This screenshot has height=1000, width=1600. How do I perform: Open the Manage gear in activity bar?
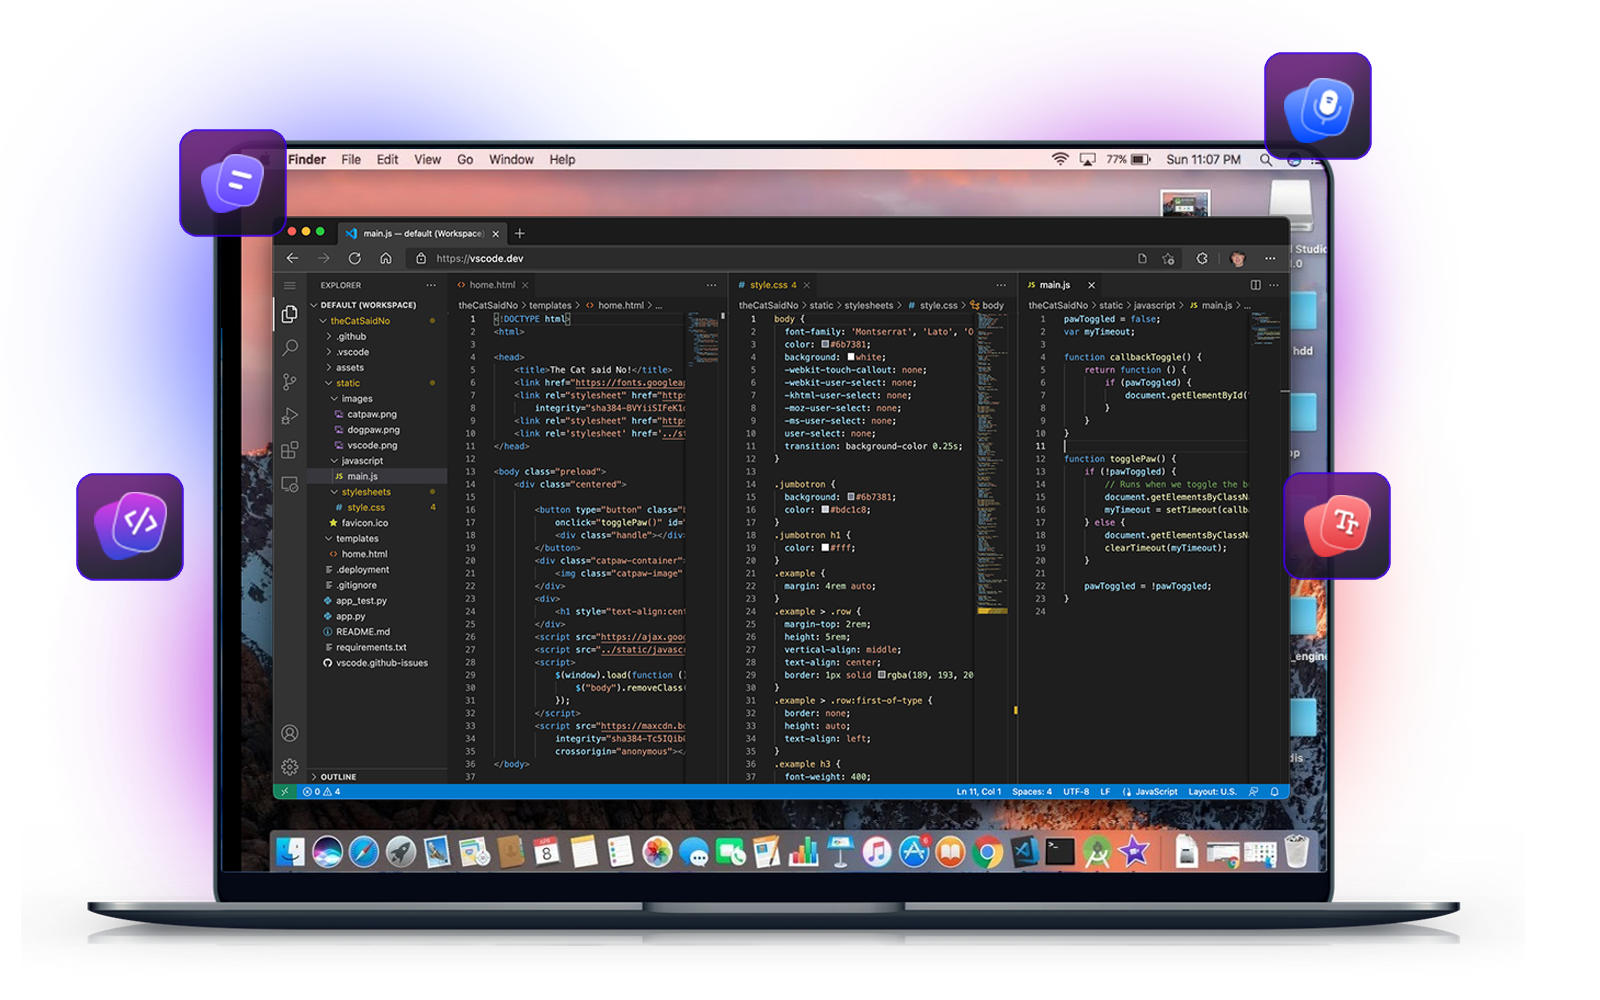tap(290, 767)
